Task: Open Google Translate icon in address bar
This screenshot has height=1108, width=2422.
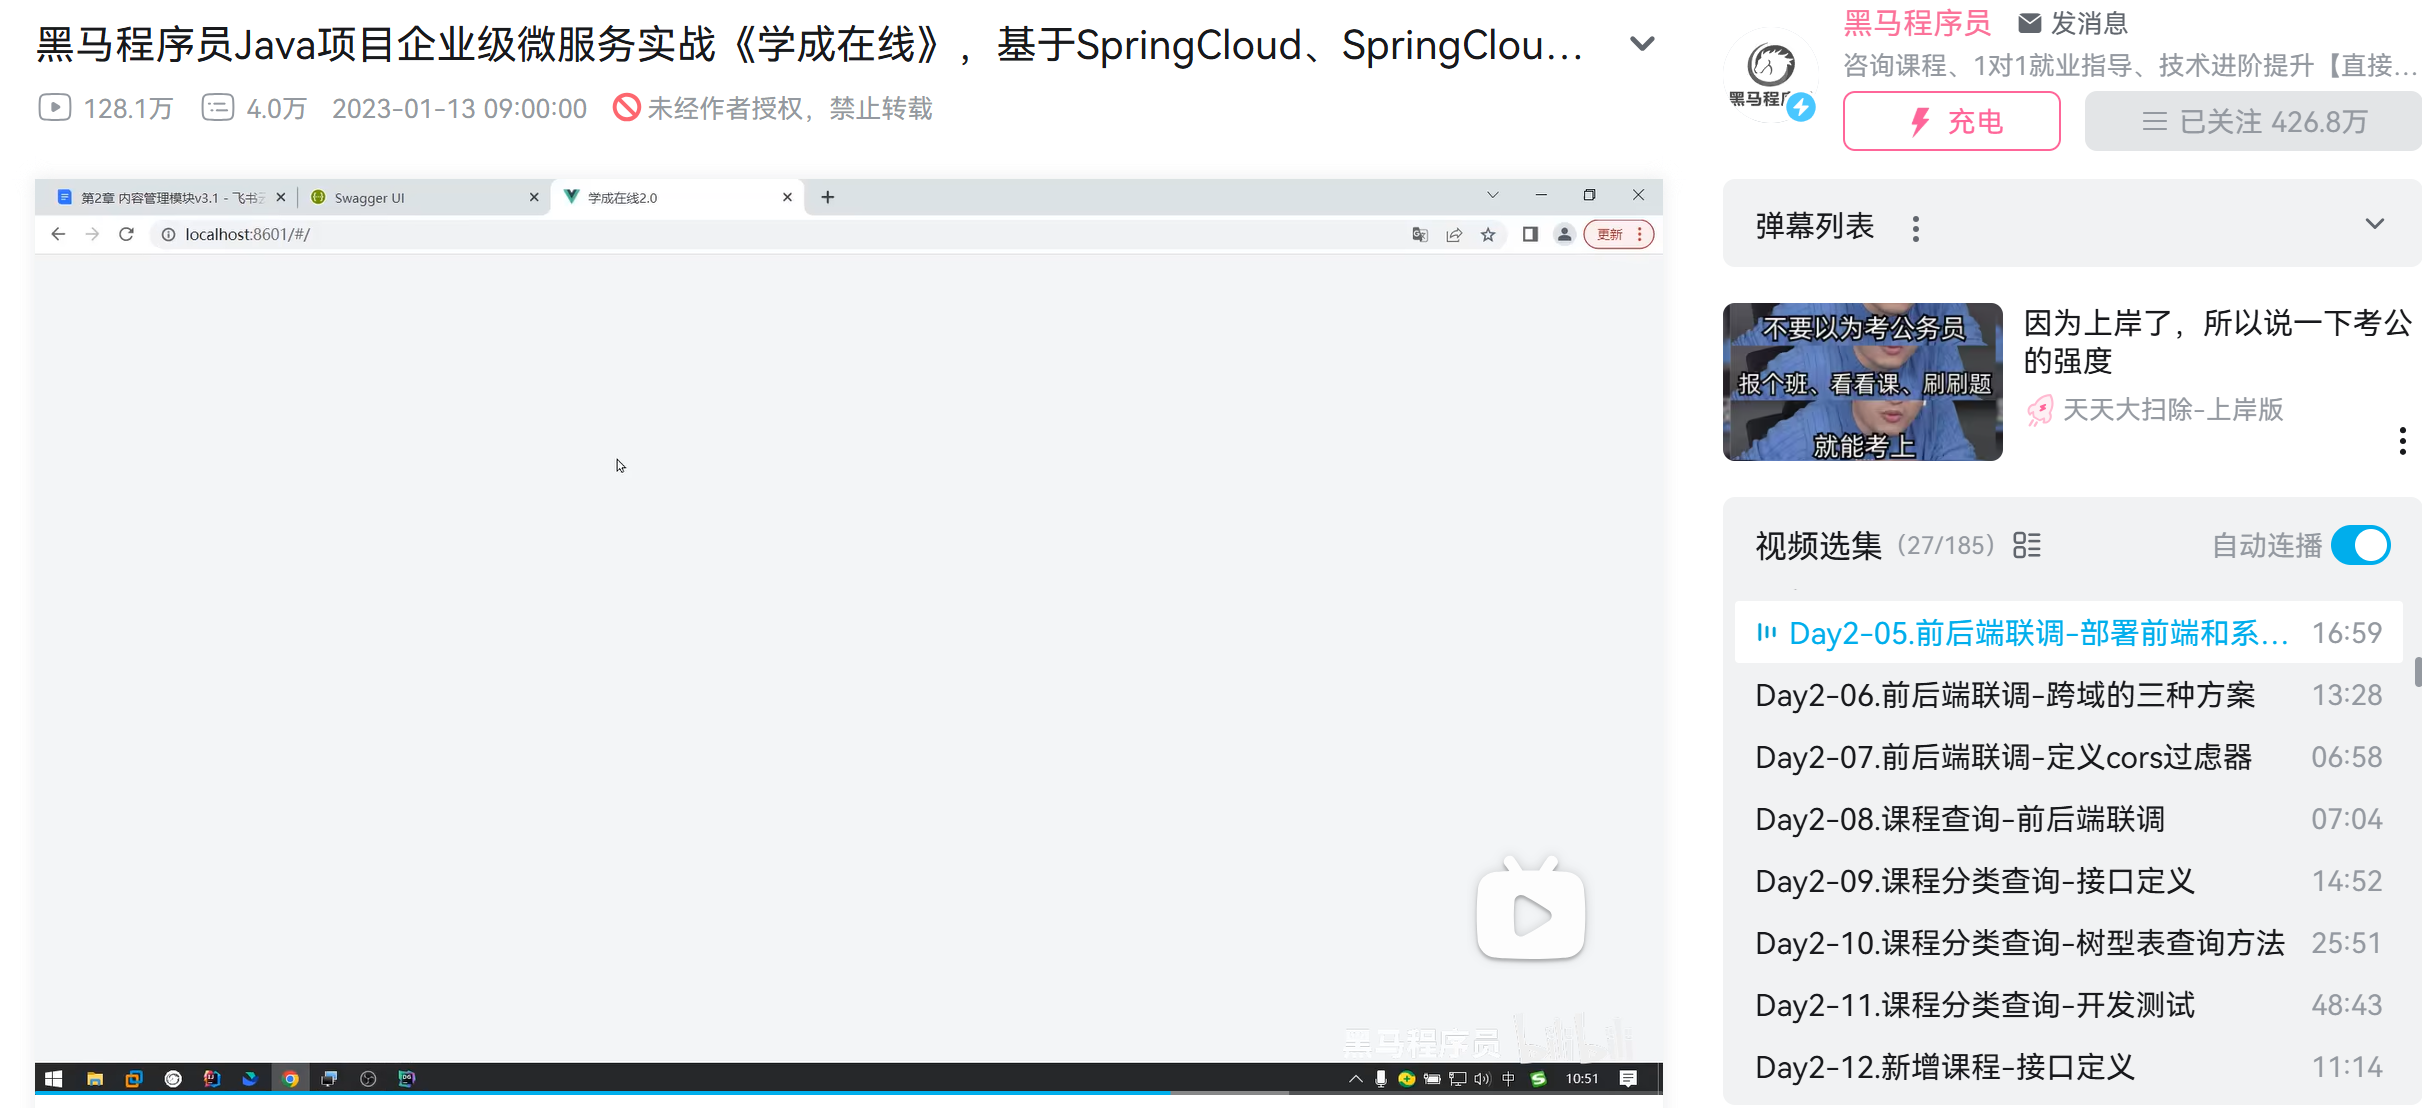Action: [x=1421, y=234]
